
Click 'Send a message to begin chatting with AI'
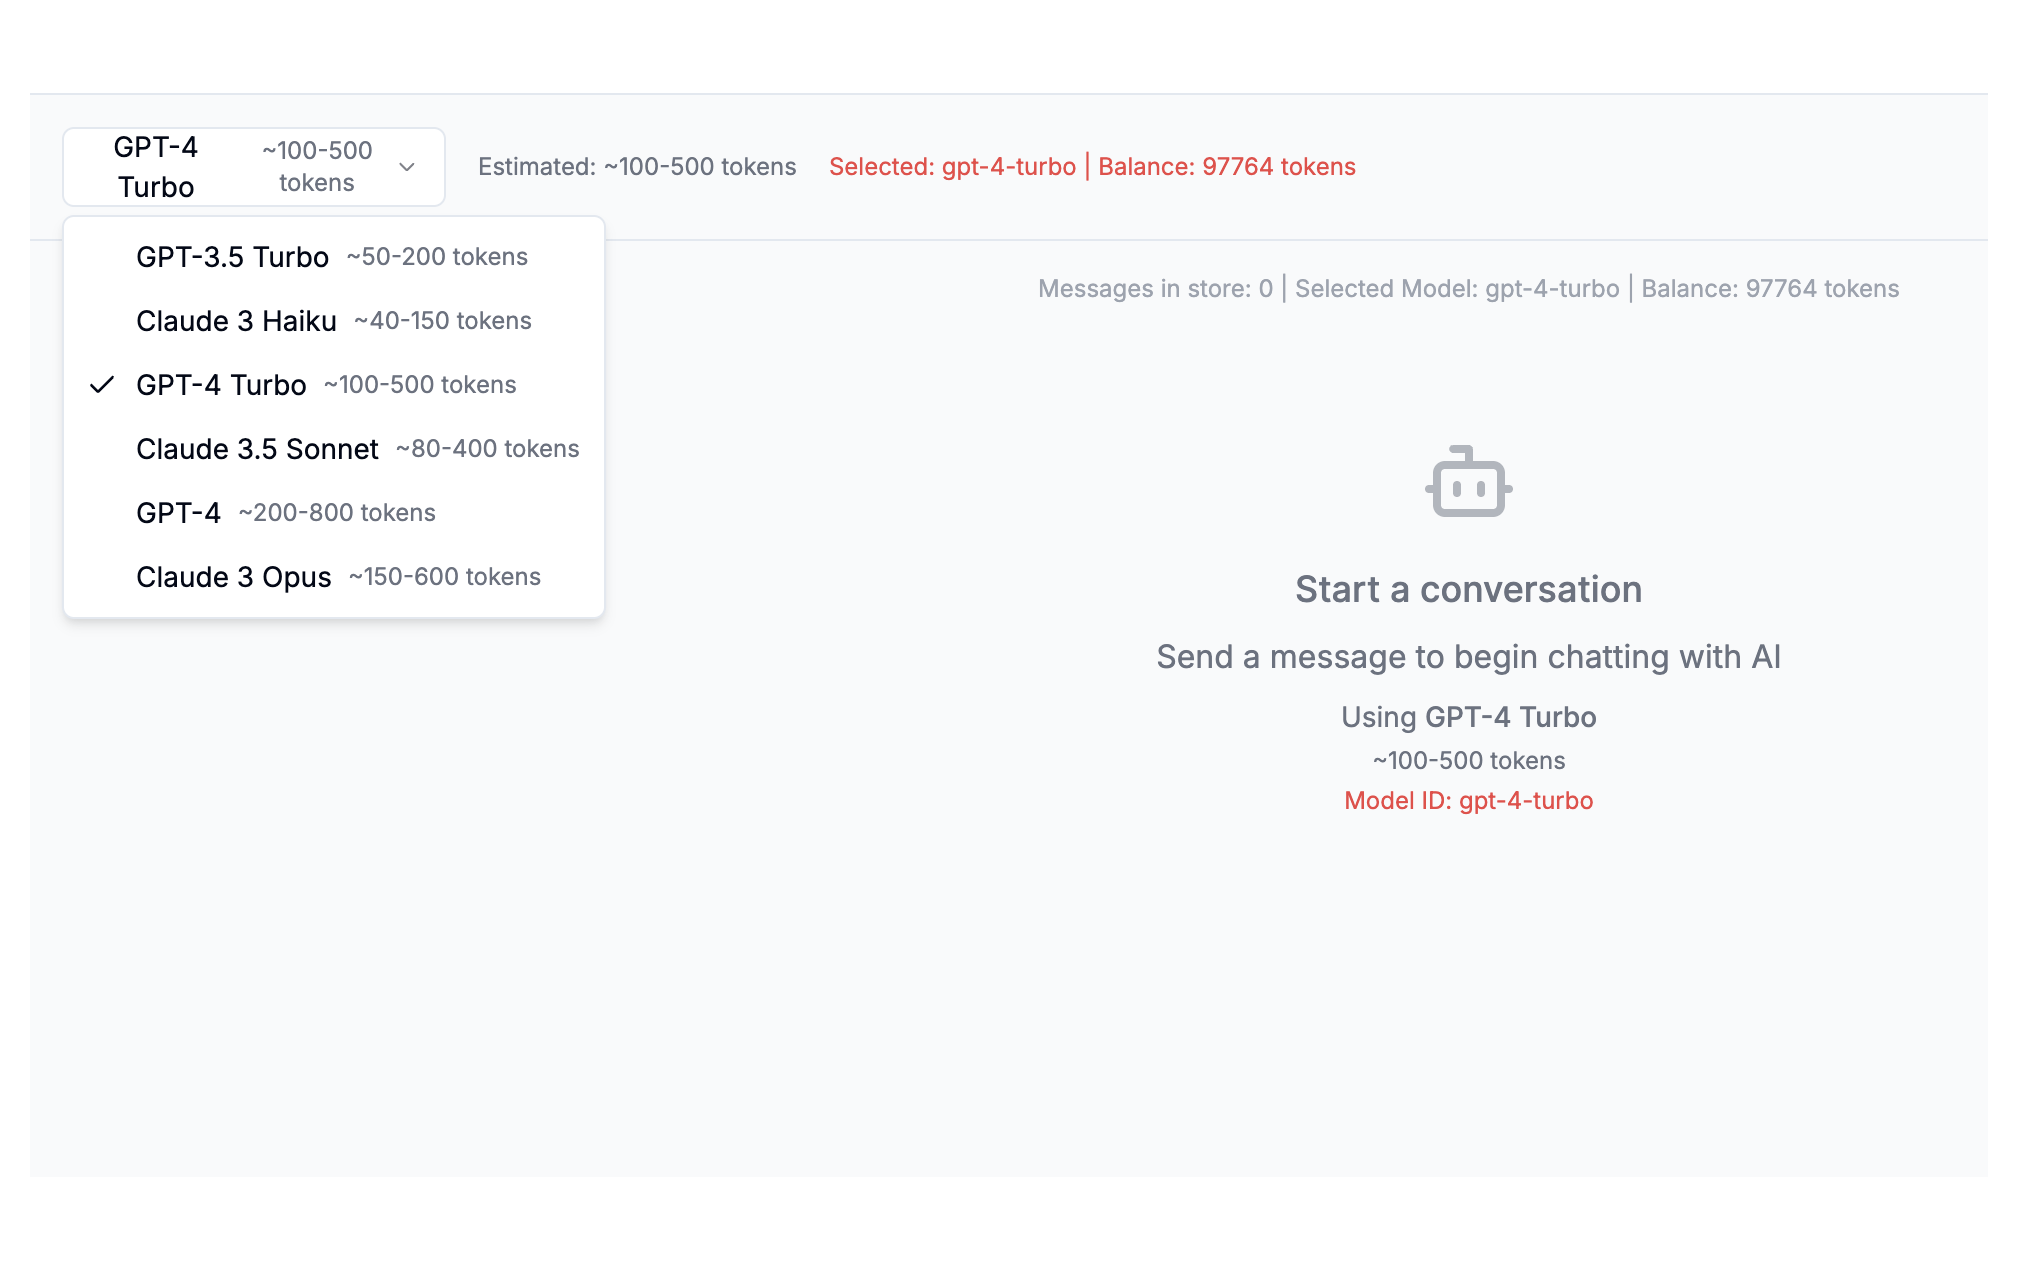click(x=1468, y=657)
